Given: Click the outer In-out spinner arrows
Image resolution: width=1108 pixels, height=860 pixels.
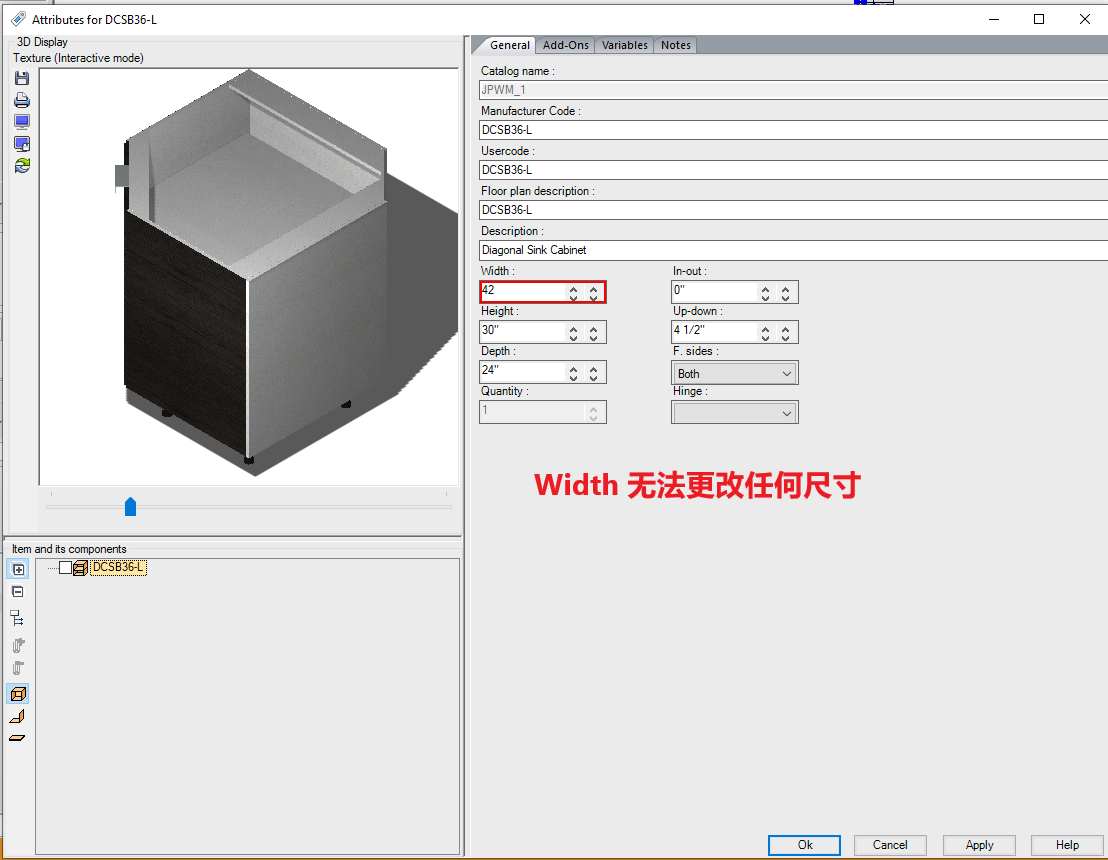Looking at the screenshot, I should point(785,293).
